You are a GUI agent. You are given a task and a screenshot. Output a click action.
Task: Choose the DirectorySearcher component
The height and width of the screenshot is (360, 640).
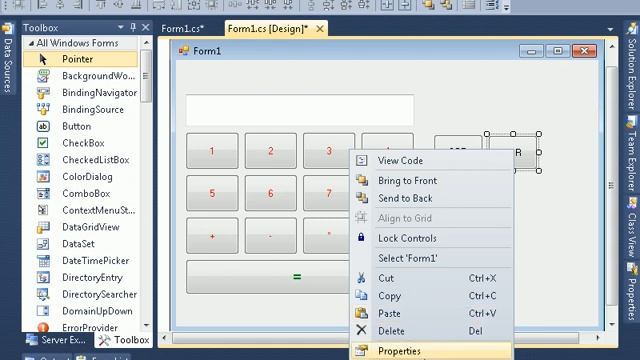[x=80, y=294]
